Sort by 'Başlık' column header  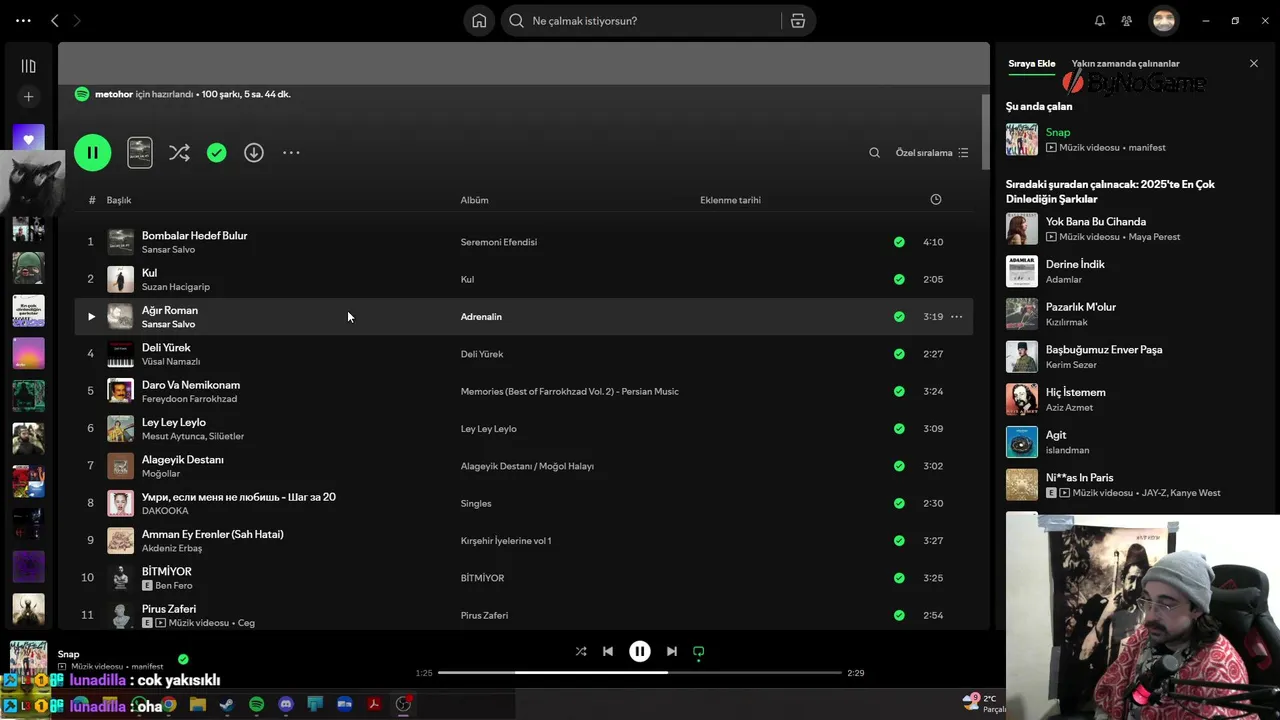pos(119,200)
